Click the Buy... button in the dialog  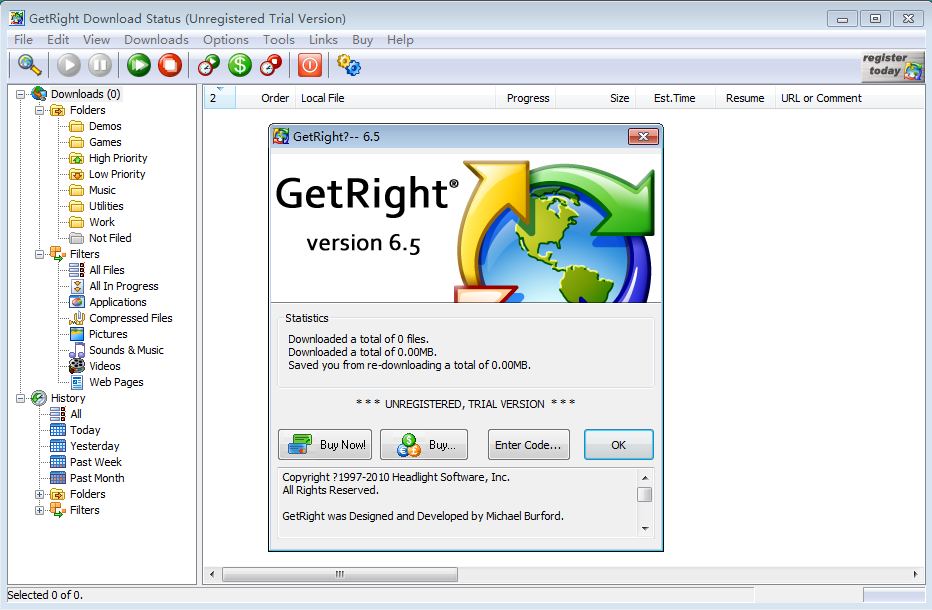pyautogui.click(x=424, y=445)
